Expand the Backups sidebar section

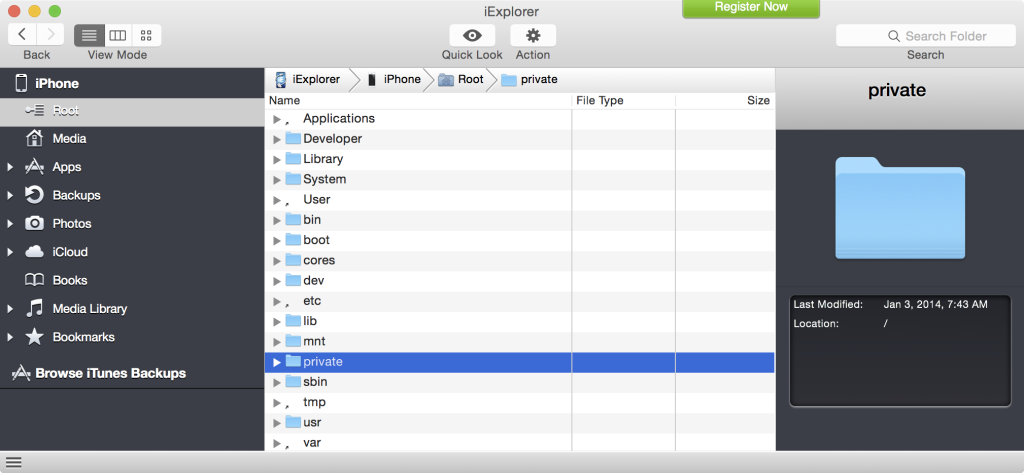[x=10, y=195]
